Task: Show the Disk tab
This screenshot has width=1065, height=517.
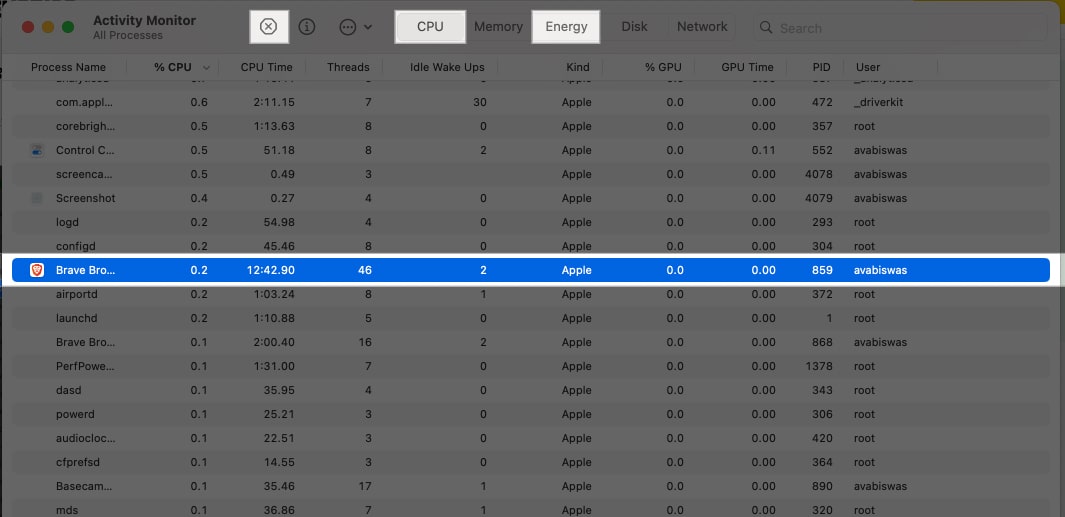Action: tap(634, 27)
